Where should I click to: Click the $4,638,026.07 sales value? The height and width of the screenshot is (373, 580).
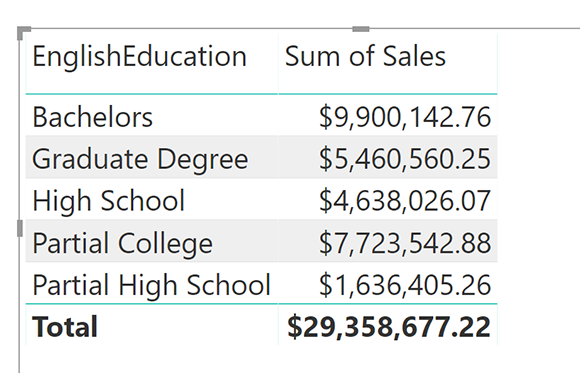[x=405, y=201]
